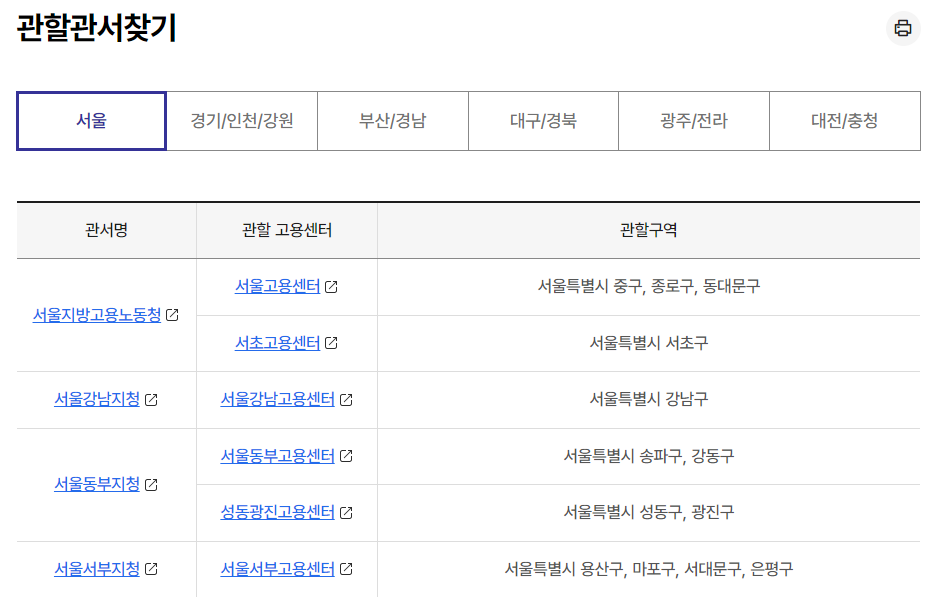Switch to the 경기/인천/강원 tab
The height and width of the screenshot is (597, 936).
[242, 120]
